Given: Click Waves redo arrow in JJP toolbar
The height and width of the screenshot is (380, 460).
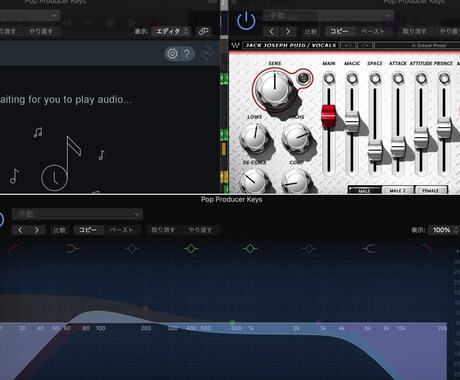Looking at the screenshot, I should (365, 45).
